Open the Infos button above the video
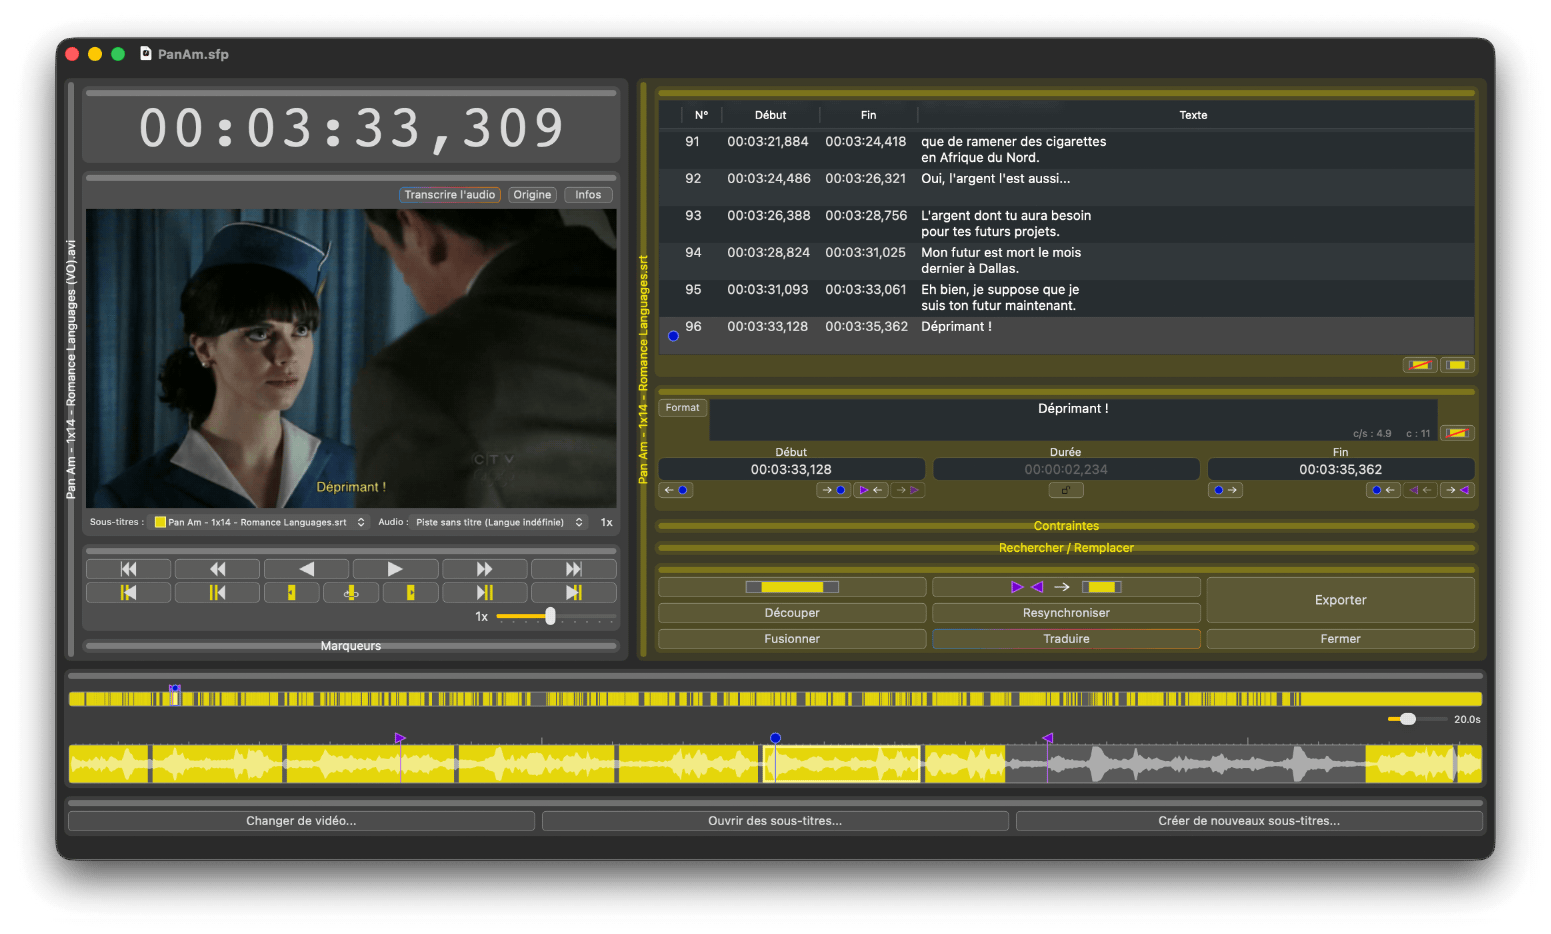 (588, 195)
